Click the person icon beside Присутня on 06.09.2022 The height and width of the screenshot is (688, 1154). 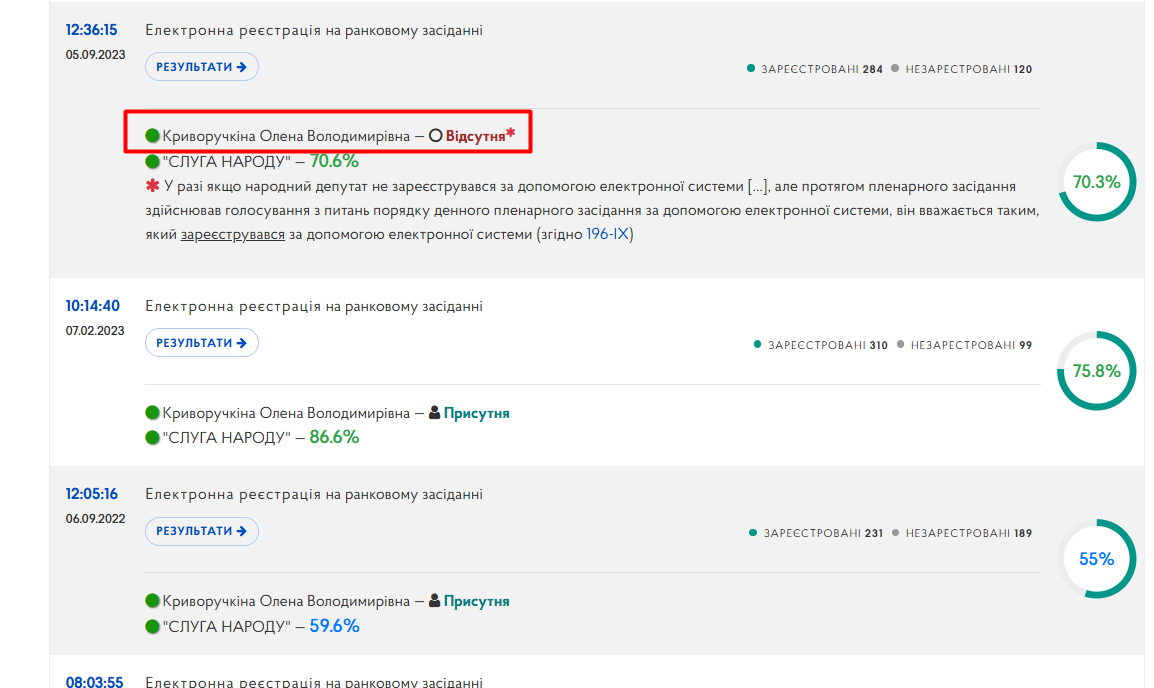(x=434, y=601)
